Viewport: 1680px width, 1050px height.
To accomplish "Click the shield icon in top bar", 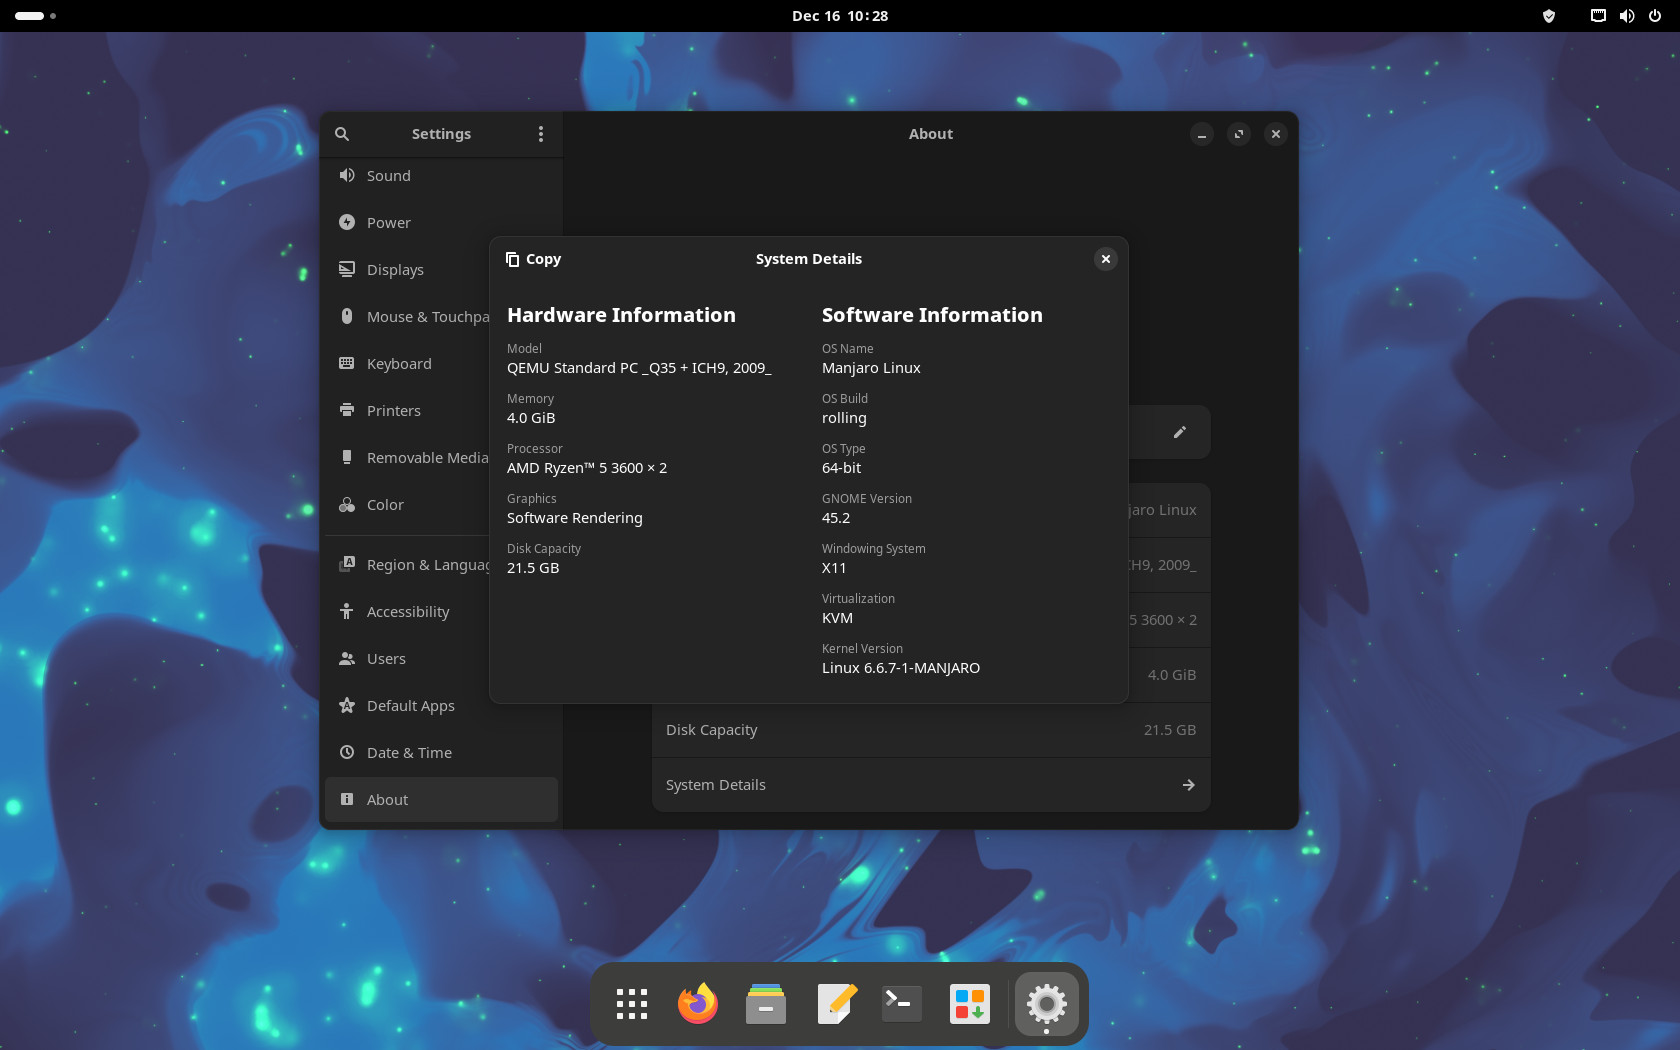I will pyautogui.click(x=1549, y=16).
